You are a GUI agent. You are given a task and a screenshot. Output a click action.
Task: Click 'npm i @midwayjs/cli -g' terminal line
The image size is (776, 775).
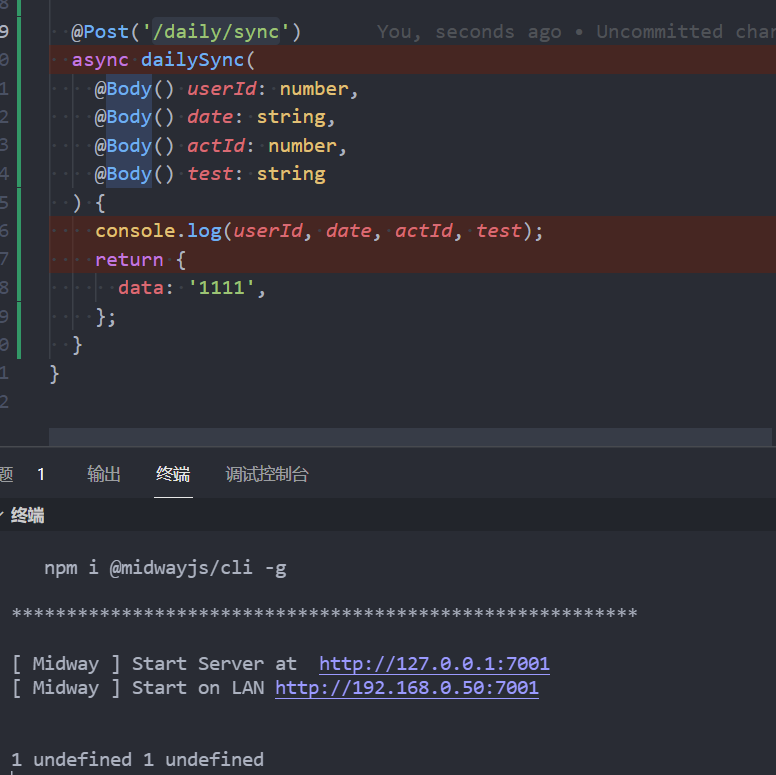(x=165, y=568)
